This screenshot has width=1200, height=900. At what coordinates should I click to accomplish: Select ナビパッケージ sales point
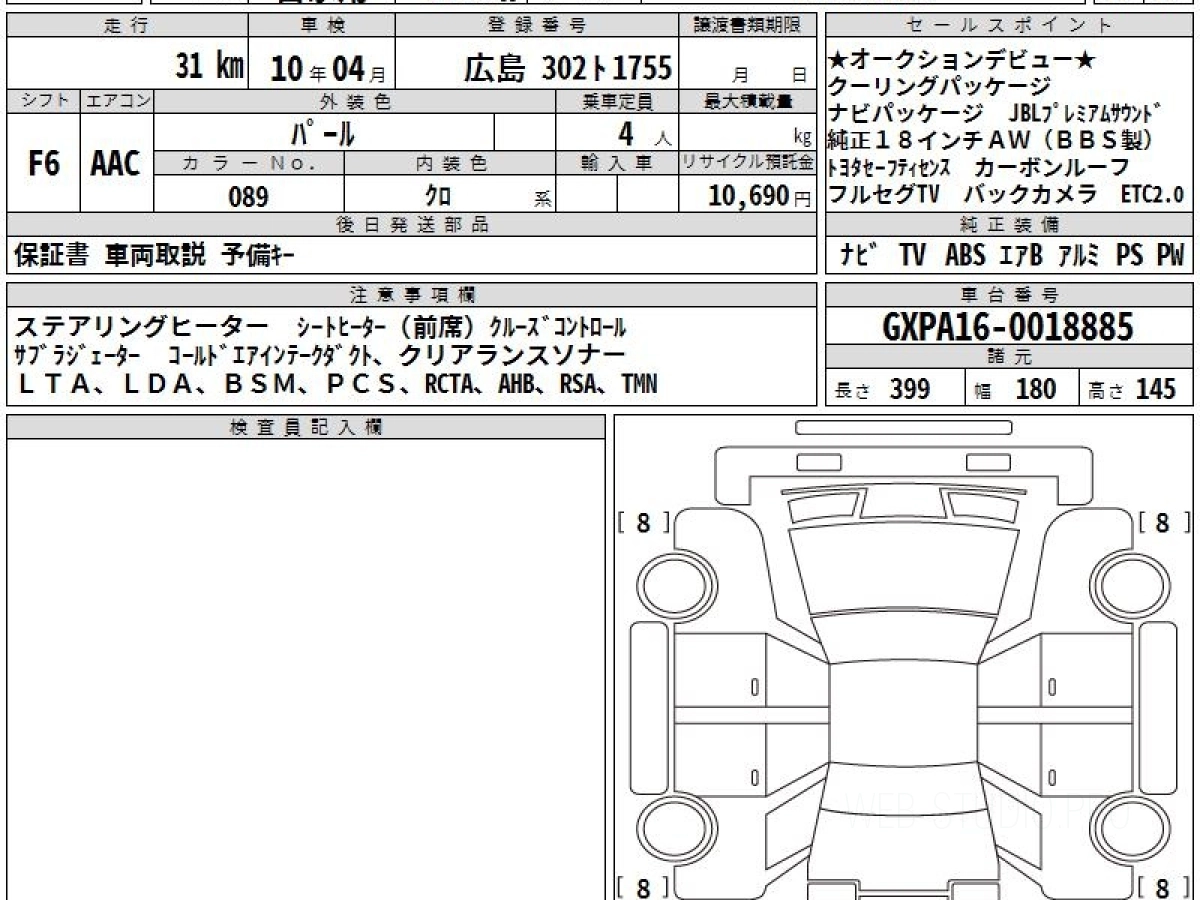(x=907, y=113)
